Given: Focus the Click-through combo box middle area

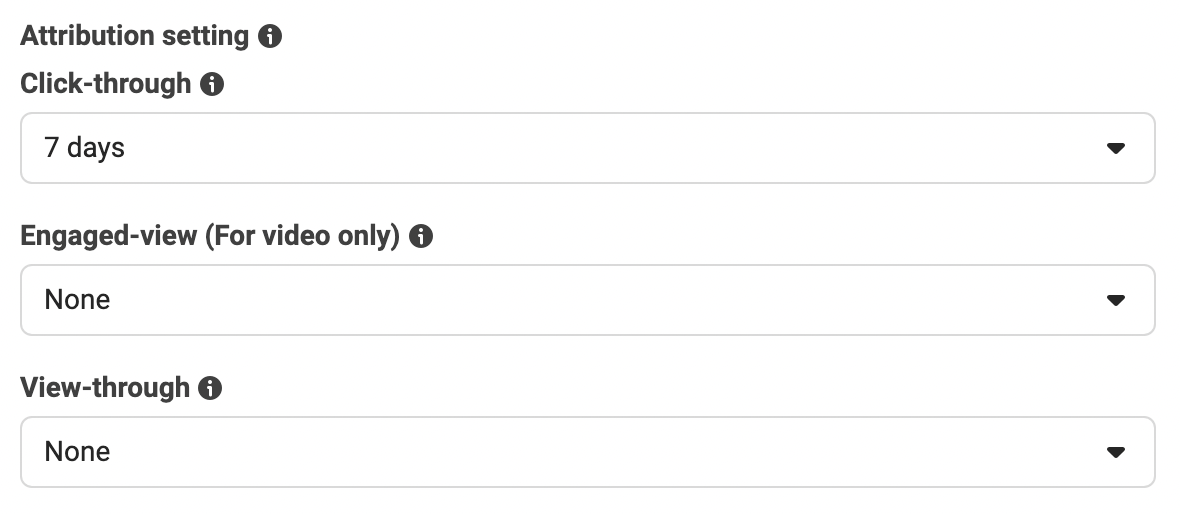Looking at the screenshot, I should coord(588,148).
